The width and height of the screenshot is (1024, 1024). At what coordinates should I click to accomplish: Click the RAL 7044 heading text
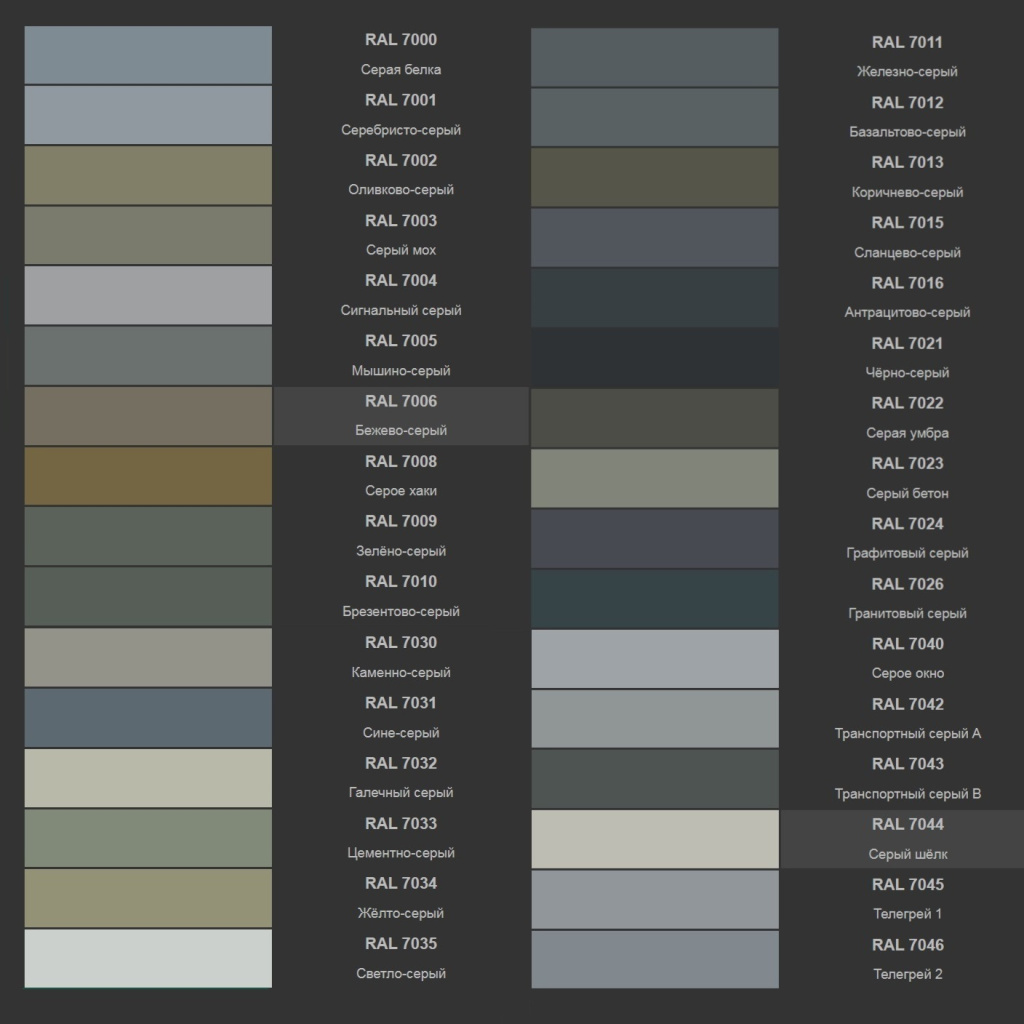point(908,824)
